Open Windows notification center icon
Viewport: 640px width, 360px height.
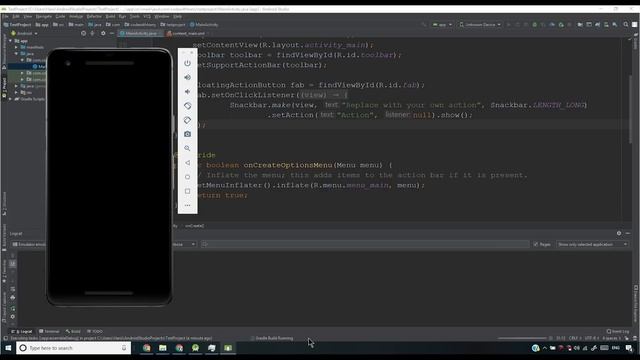click(x=629, y=348)
